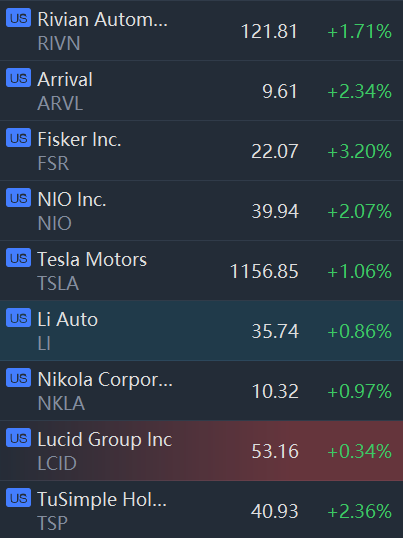Click the US market badge beside Rivian
This screenshot has width=403, height=538.
[x=19, y=18]
